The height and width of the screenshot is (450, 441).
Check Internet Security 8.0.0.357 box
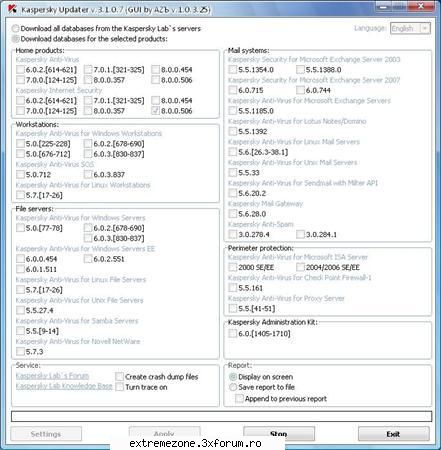click(x=88, y=111)
